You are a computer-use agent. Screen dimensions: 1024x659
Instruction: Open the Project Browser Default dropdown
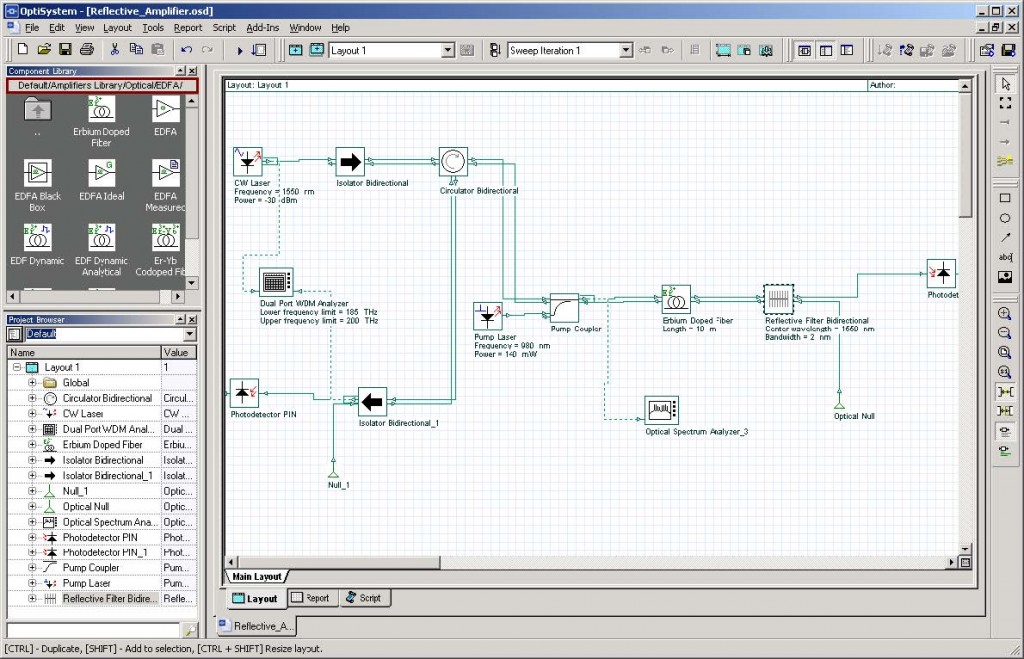(190, 334)
